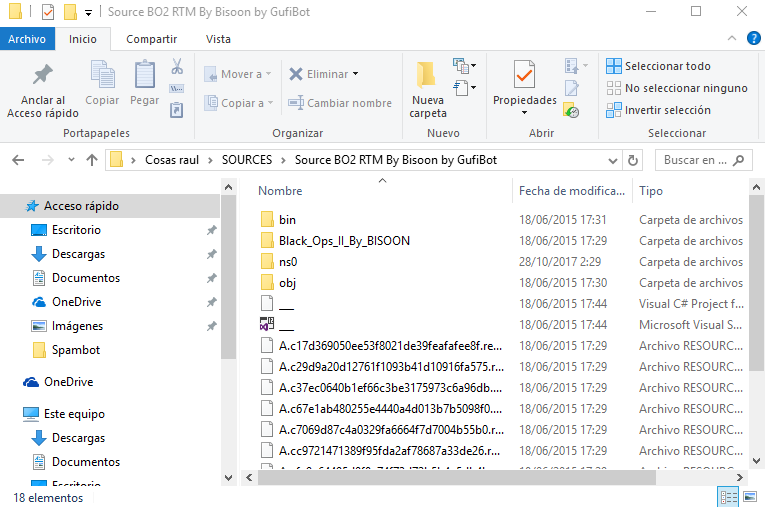The width and height of the screenshot is (765, 507).
Task: Open the Abrir dropdown icon
Action: point(576,65)
